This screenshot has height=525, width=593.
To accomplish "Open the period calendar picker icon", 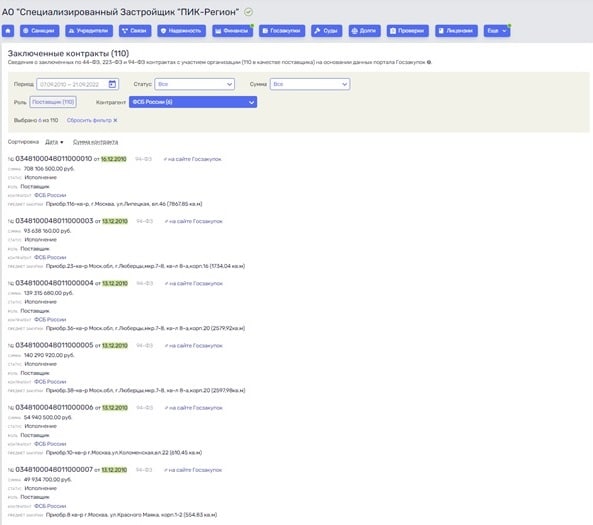I will 112,84.
